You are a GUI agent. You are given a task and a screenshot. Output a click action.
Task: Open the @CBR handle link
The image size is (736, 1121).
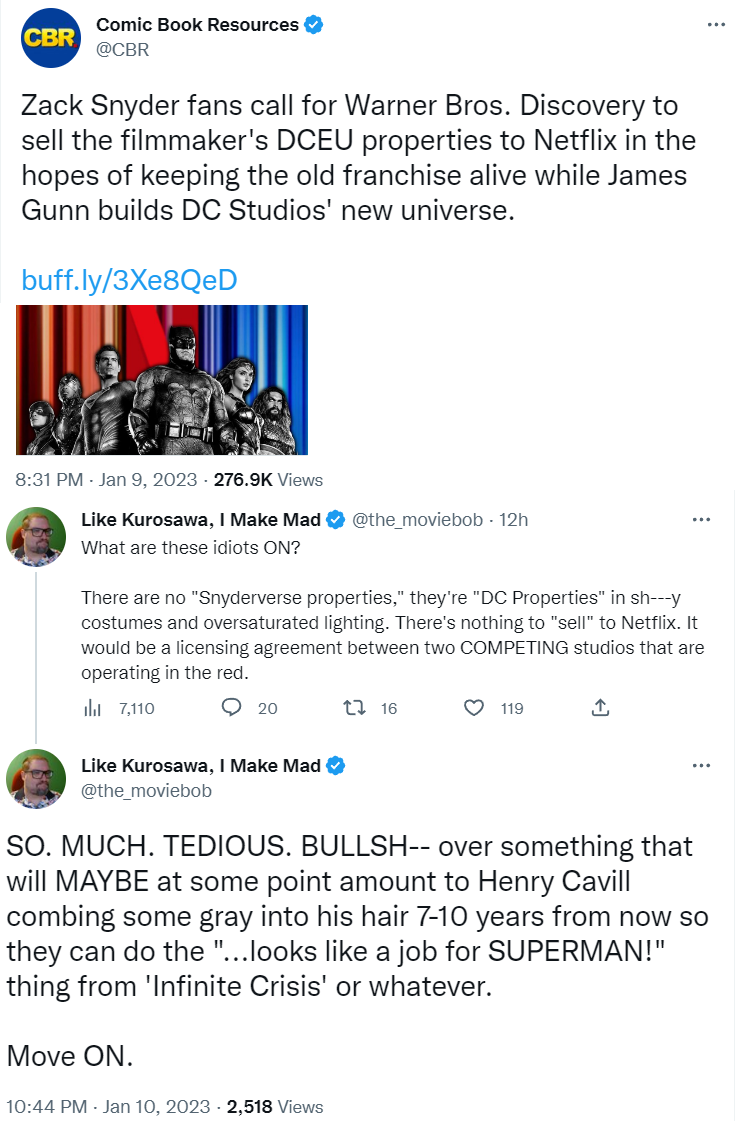[x=122, y=49]
